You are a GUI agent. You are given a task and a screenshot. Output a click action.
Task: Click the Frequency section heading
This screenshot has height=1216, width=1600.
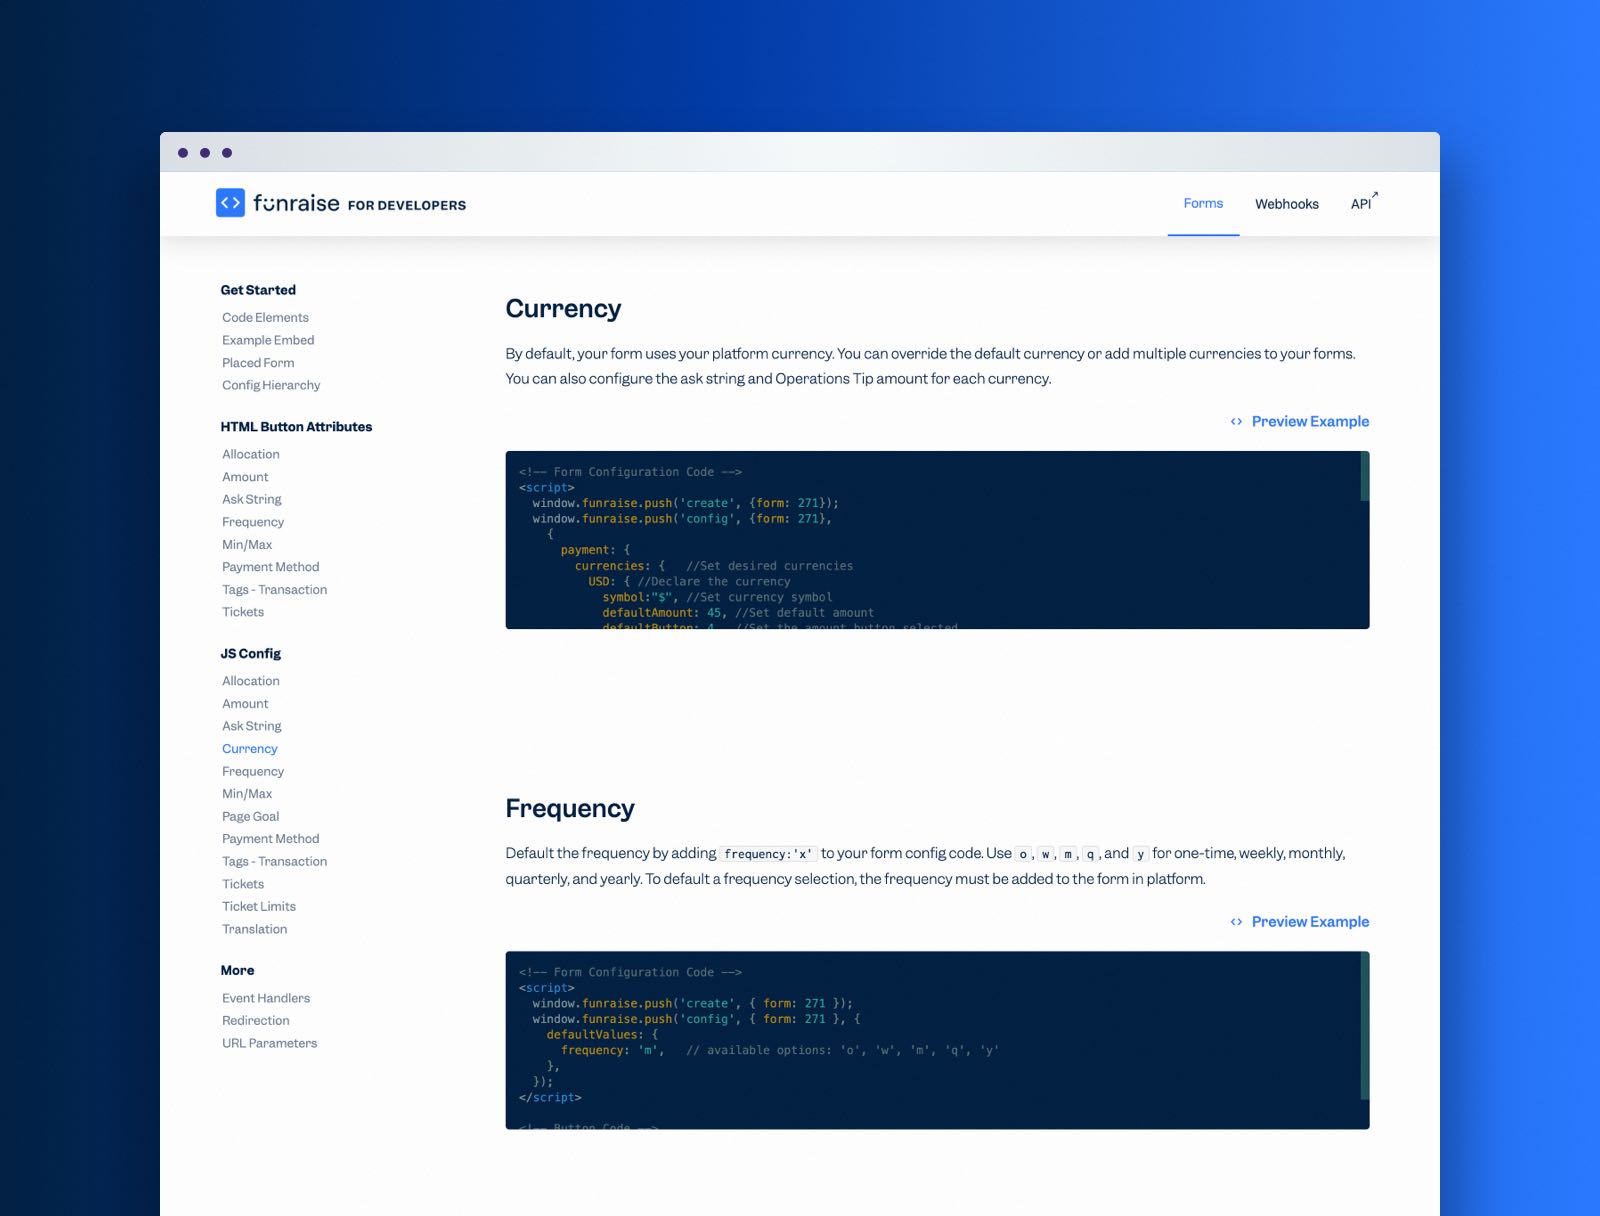[x=570, y=808]
